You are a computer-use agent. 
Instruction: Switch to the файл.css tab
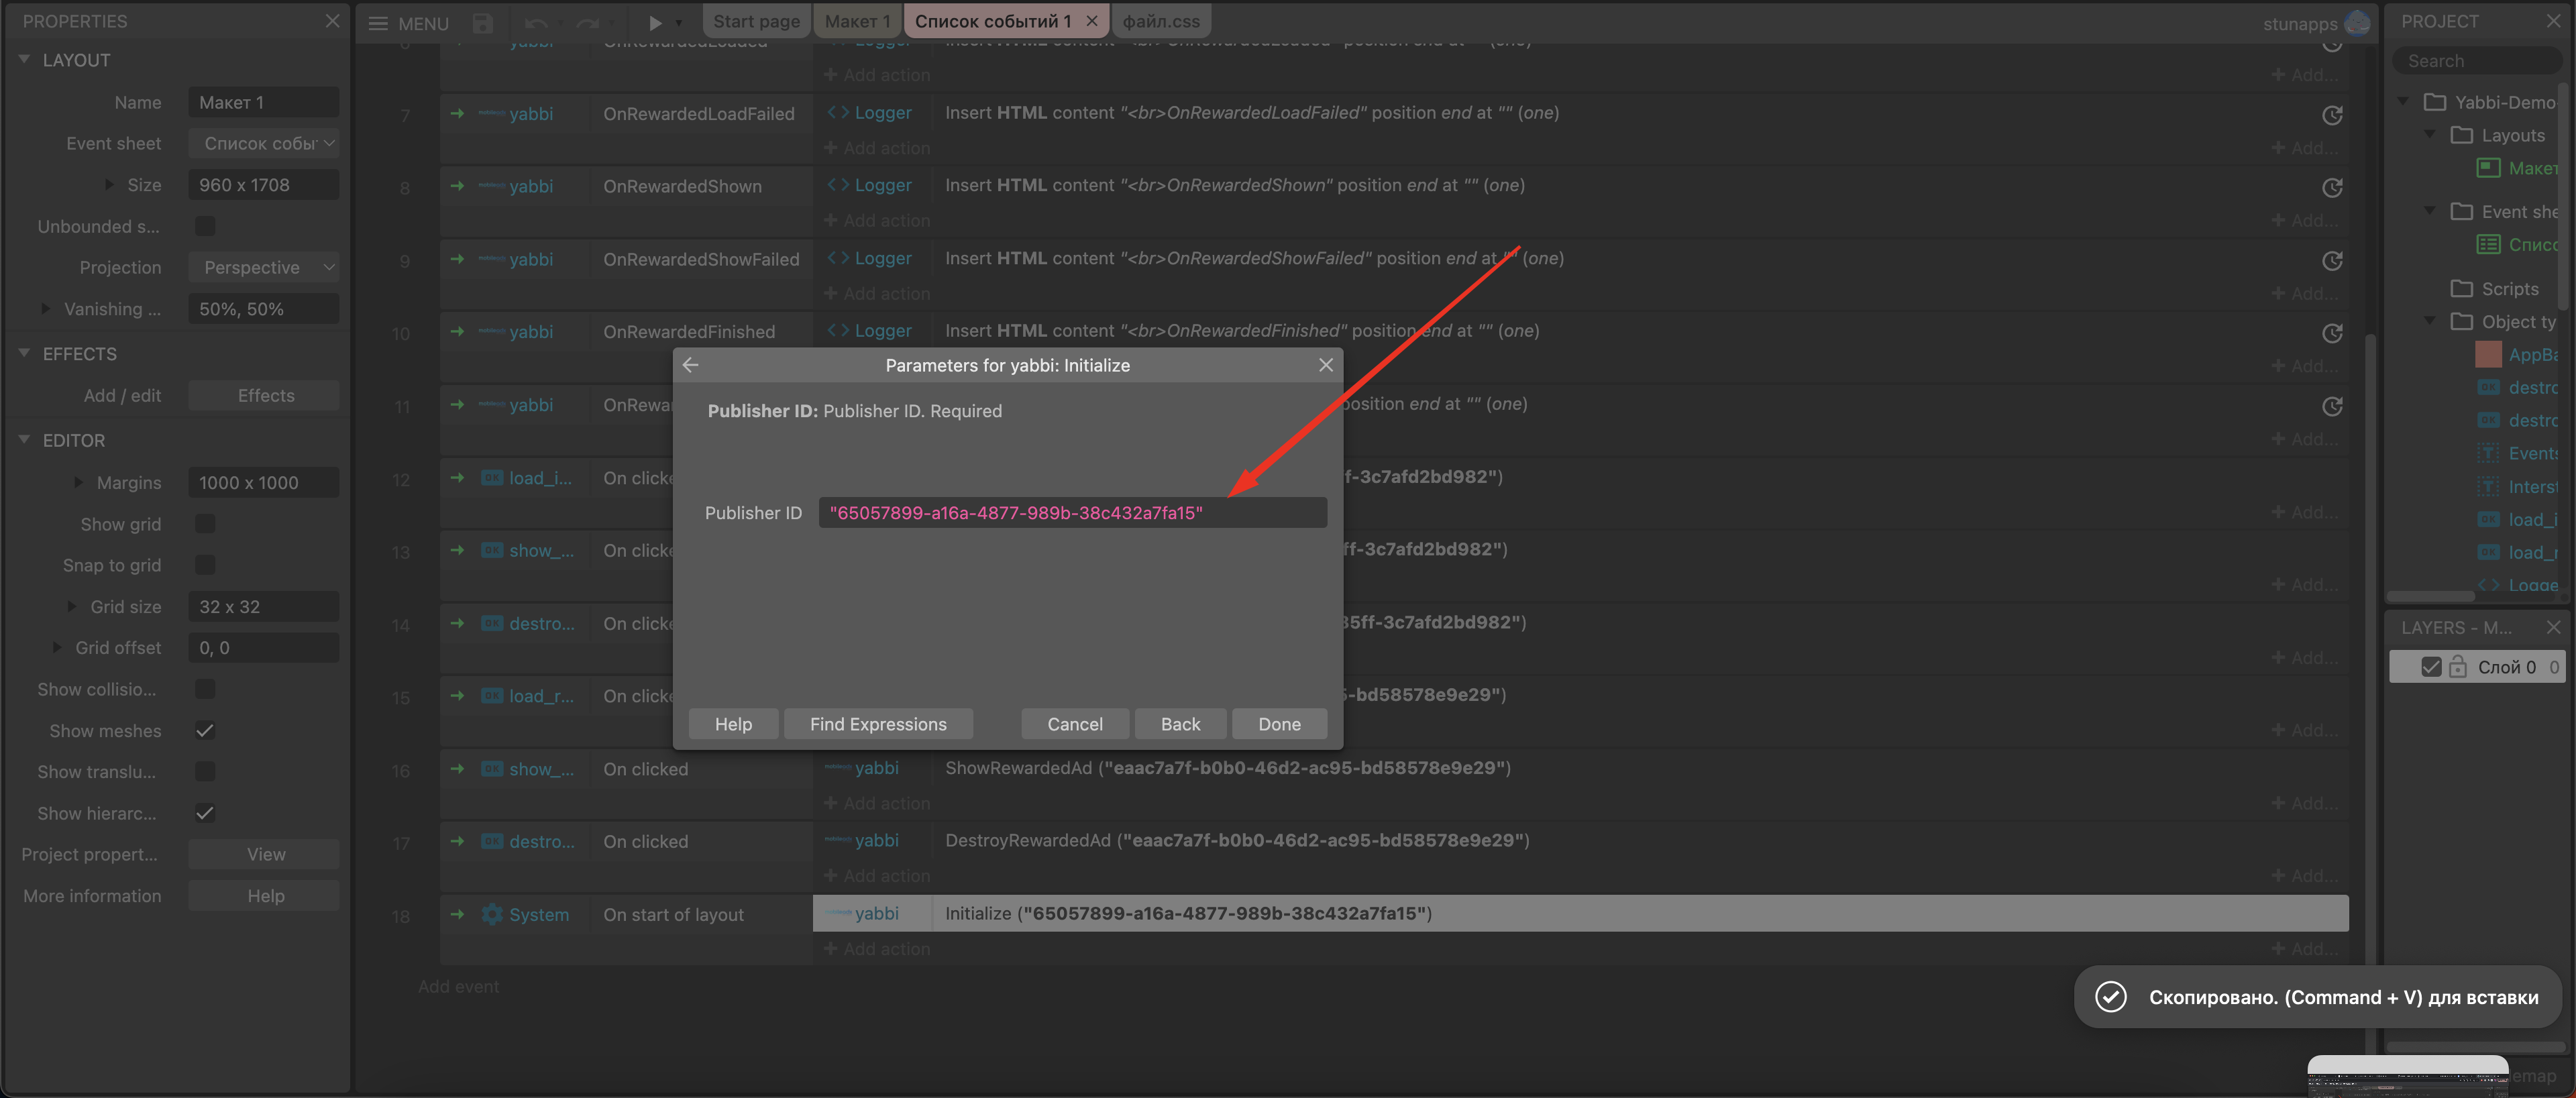1160,21
